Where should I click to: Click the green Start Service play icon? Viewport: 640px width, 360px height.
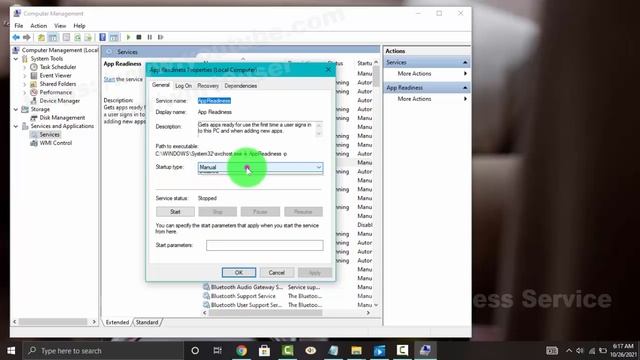128,38
